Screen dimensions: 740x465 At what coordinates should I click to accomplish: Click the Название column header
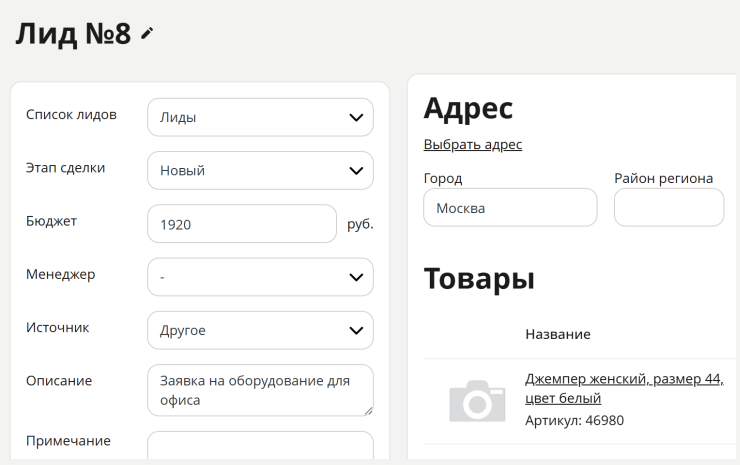[x=558, y=334]
